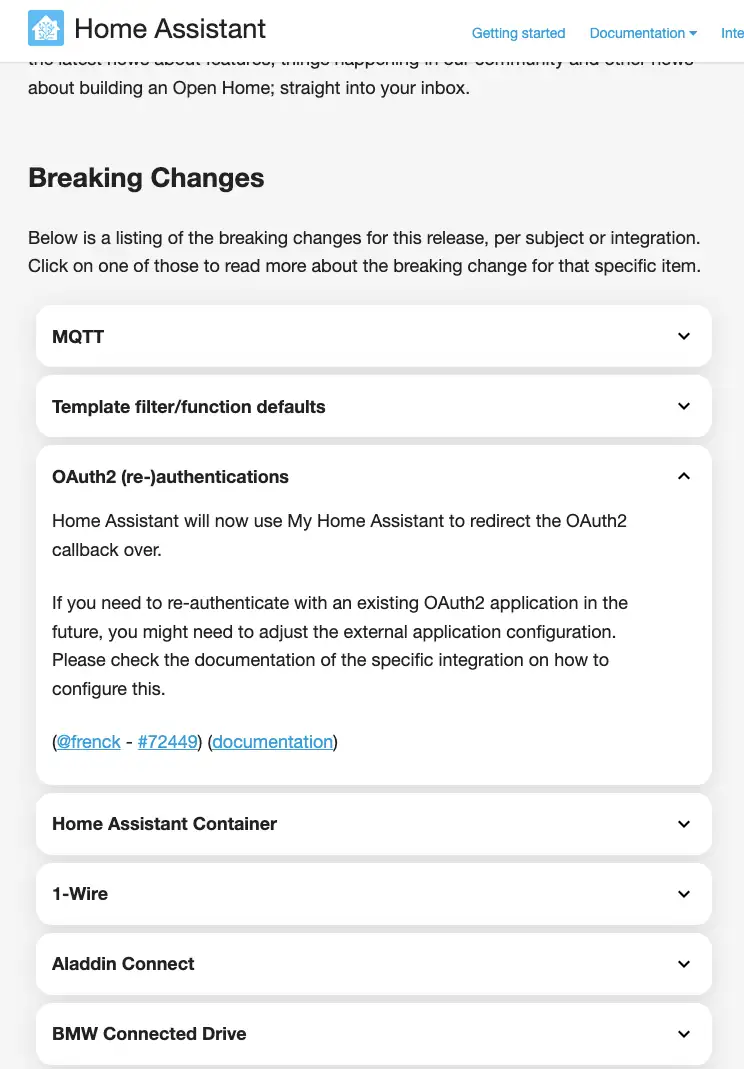The width and height of the screenshot is (744, 1069).
Task: Expand Template filter/function defaults section
Action: pos(189,407)
